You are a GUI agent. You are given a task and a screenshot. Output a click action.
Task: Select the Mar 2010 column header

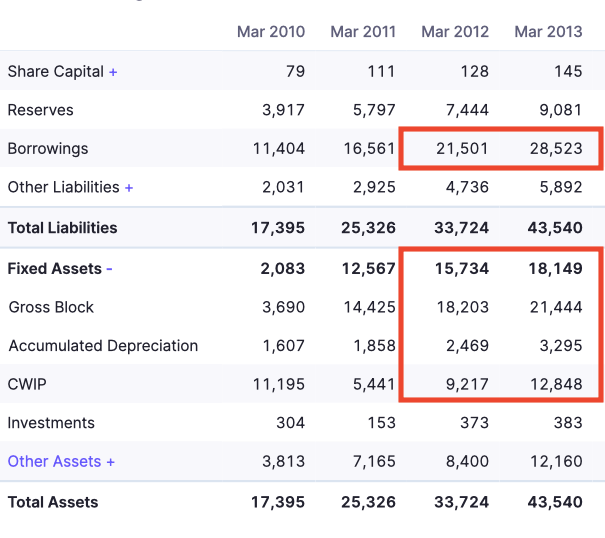click(x=271, y=32)
